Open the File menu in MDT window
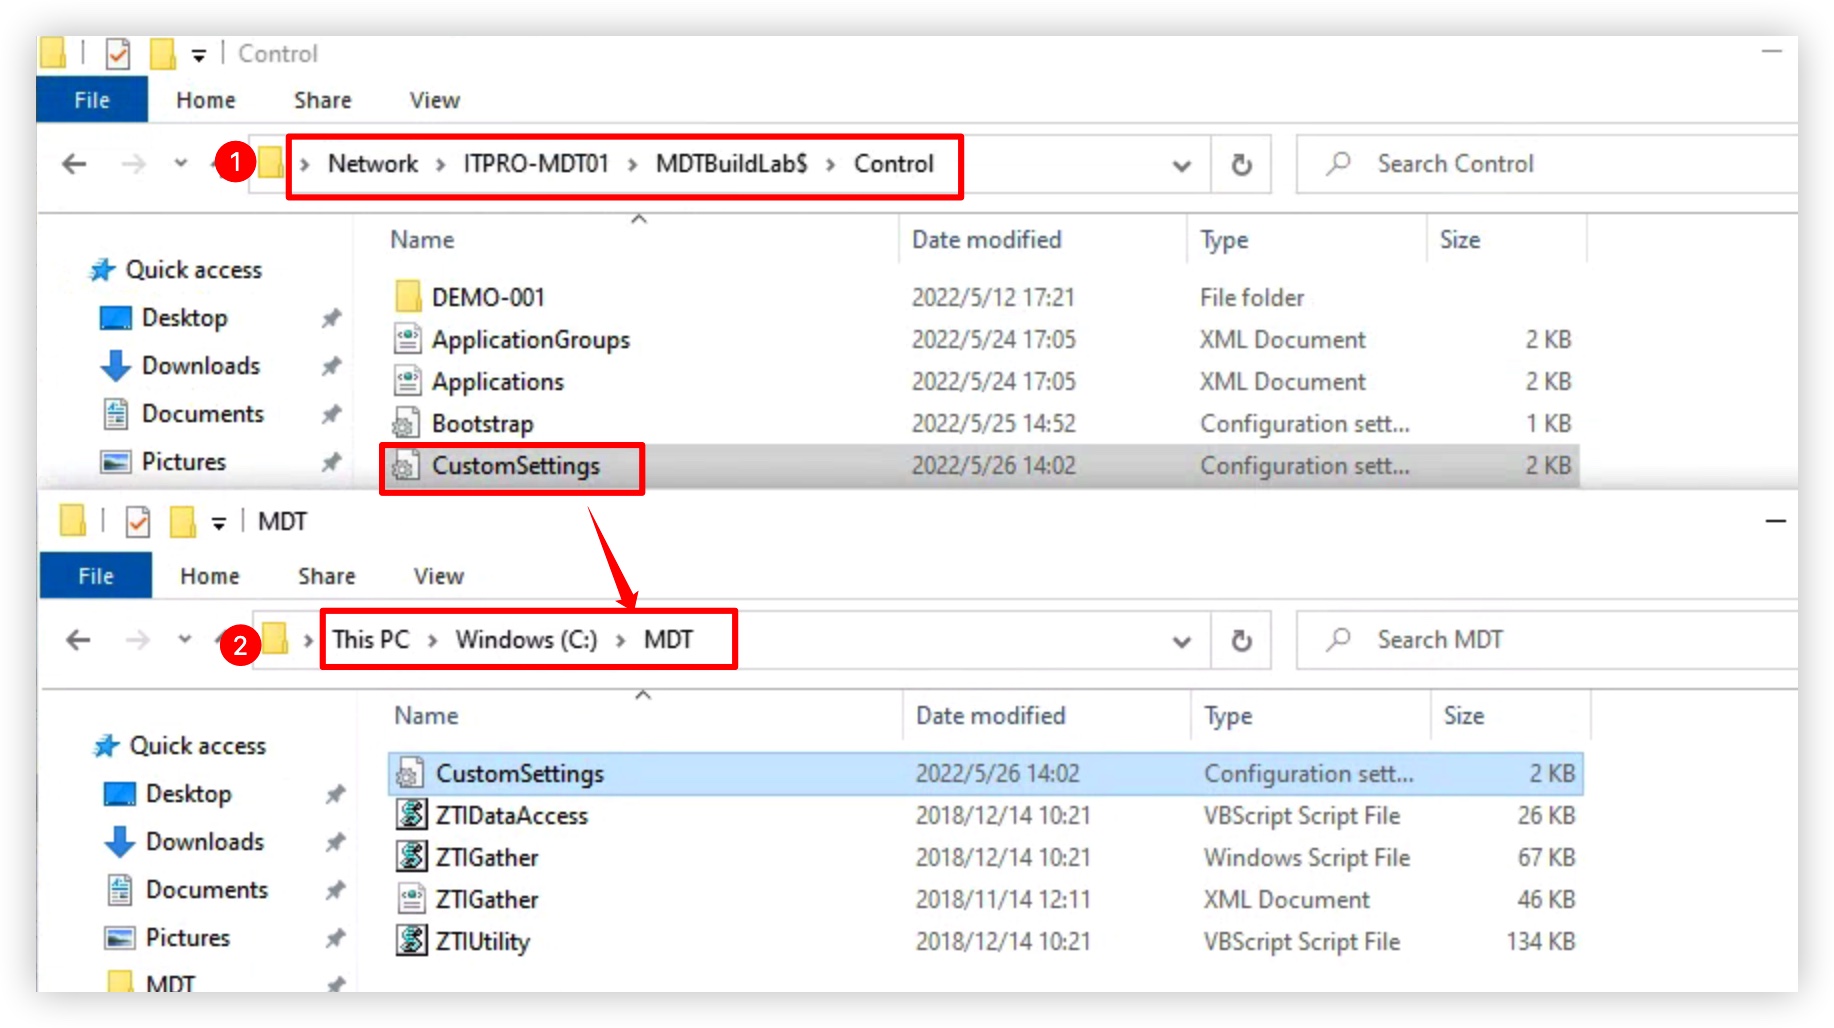Screen dimensions: 1834x1028 [x=96, y=576]
